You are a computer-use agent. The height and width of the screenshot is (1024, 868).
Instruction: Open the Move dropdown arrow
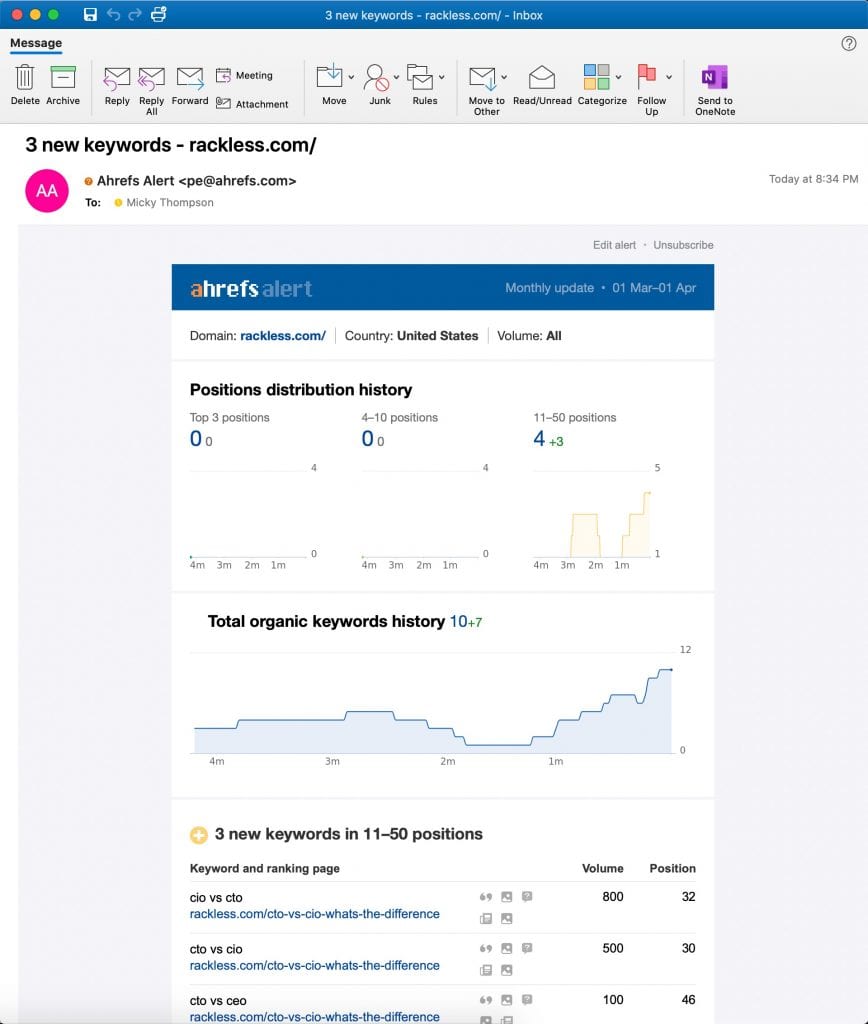351,77
